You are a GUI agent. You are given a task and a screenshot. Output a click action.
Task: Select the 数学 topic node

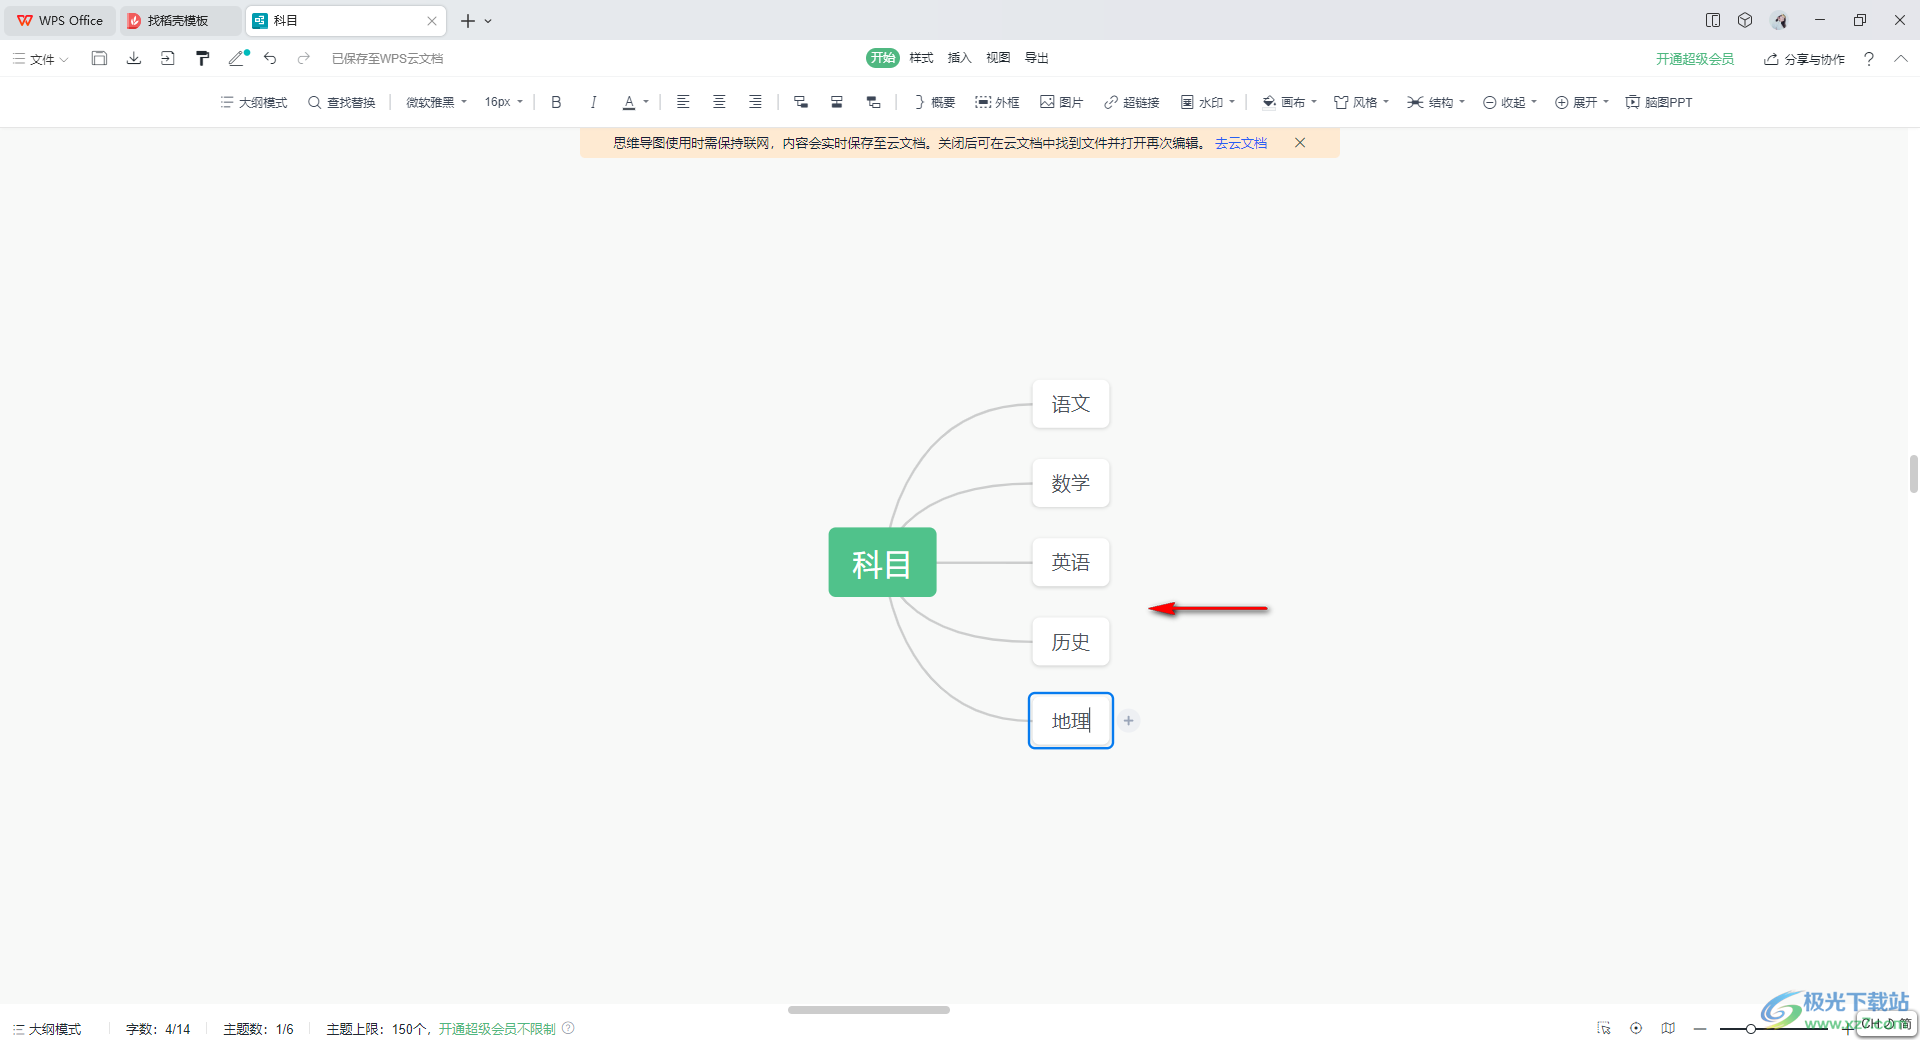[1071, 483]
